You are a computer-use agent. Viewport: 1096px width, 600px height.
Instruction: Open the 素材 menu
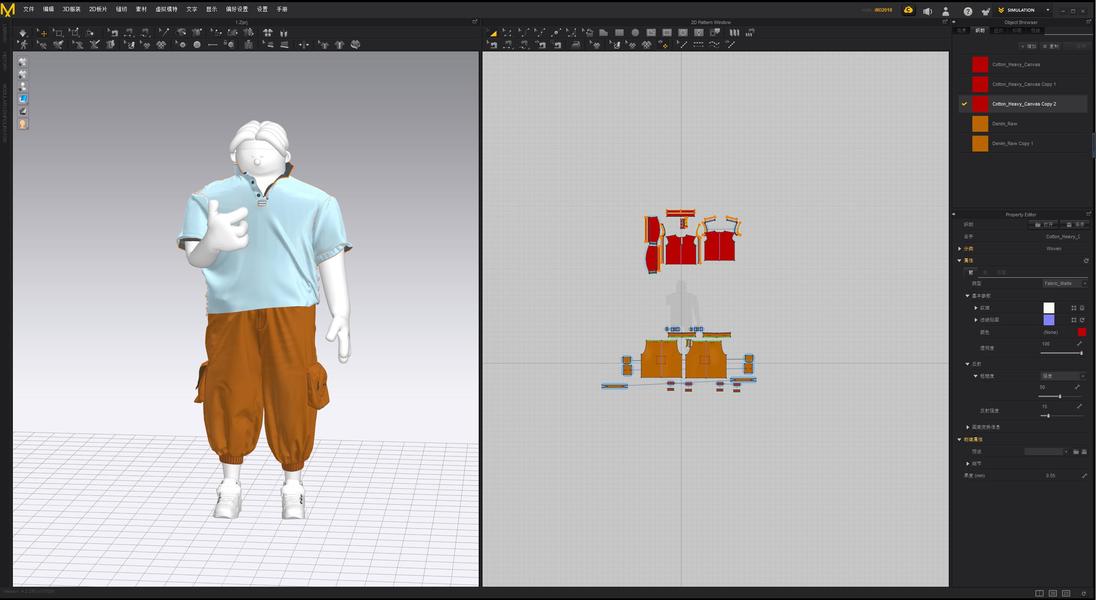(141, 9)
